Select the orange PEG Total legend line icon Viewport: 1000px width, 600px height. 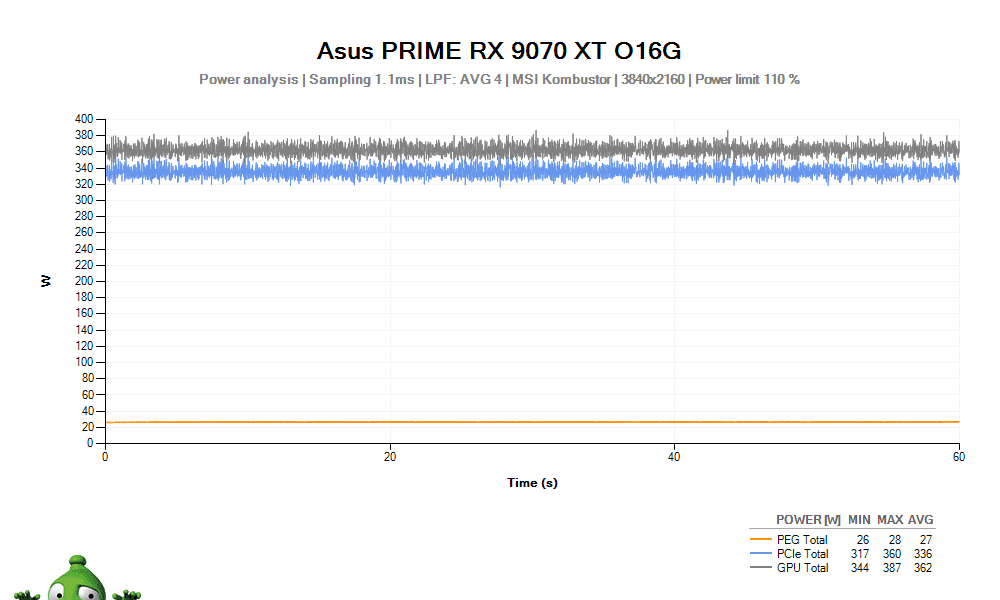762,539
